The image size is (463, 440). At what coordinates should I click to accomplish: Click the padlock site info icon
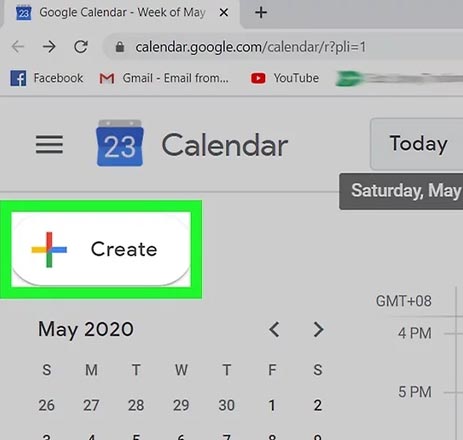(120, 47)
